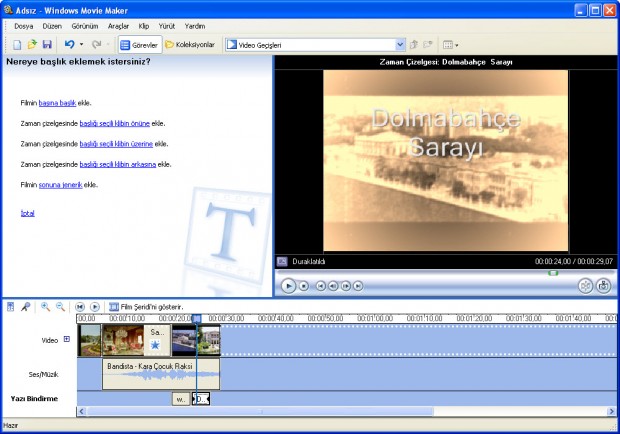Click 'başlığı seçili klibin önüne' link
This screenshot has width=620, height=434.
[115, 124]
